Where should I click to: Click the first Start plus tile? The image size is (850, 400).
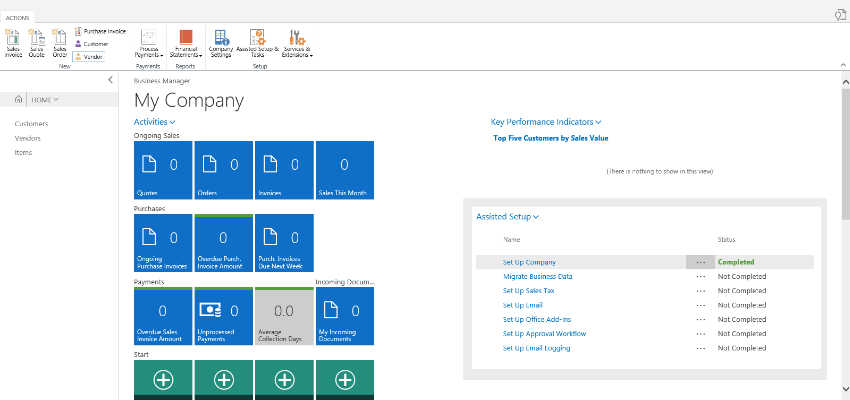point(163,380)
